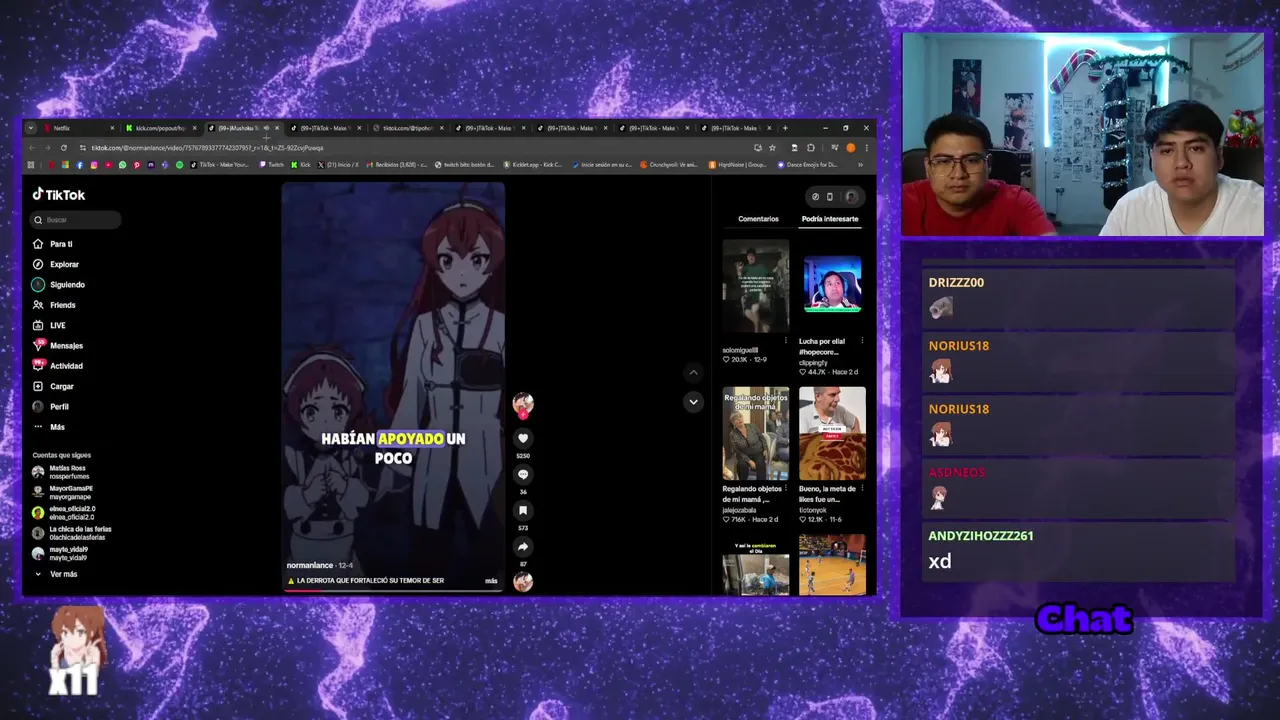Bookmark this page with the star icon

tap(772, 148)
